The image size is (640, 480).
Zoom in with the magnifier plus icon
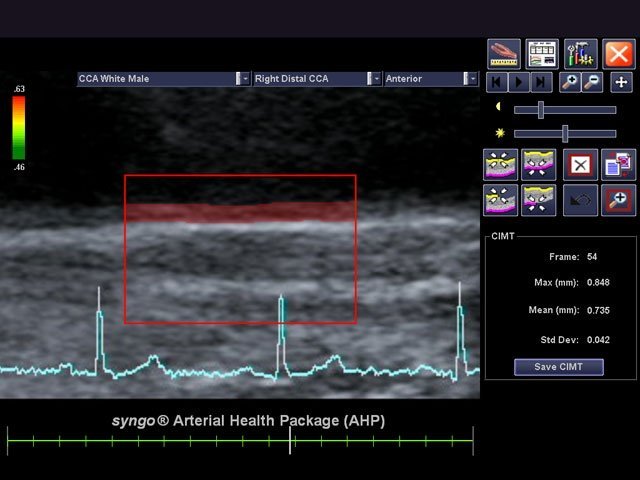(x=570, y=82)
